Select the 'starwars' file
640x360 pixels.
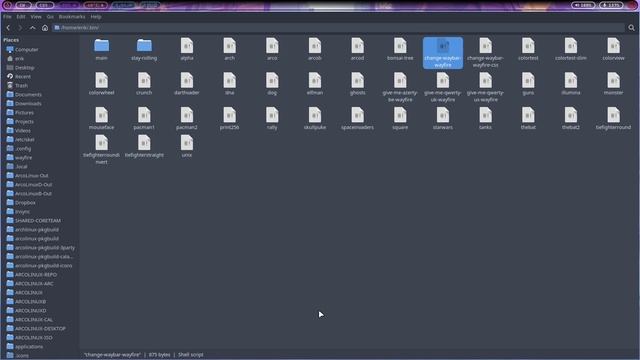[443, 119]
